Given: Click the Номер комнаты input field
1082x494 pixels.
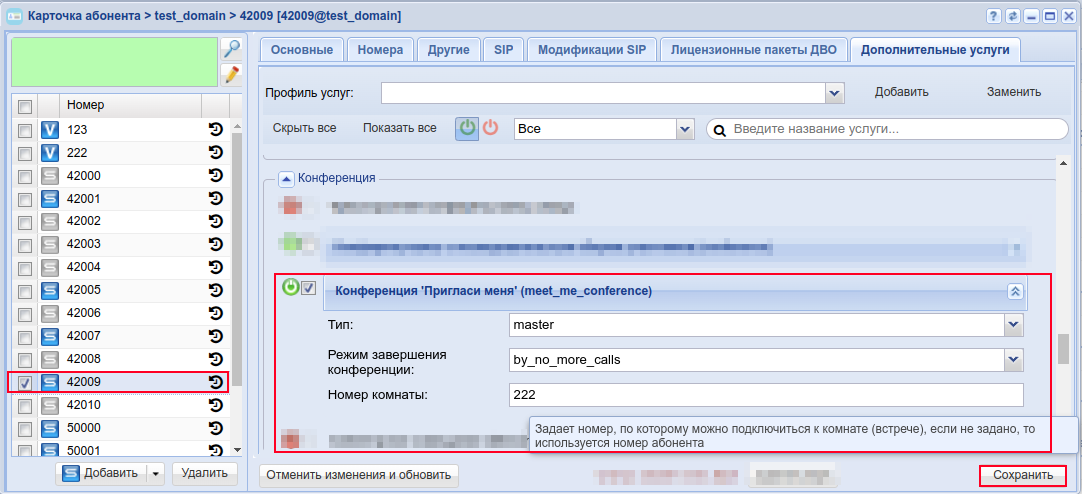Looking at the screenshot, I should click(765, 395).
